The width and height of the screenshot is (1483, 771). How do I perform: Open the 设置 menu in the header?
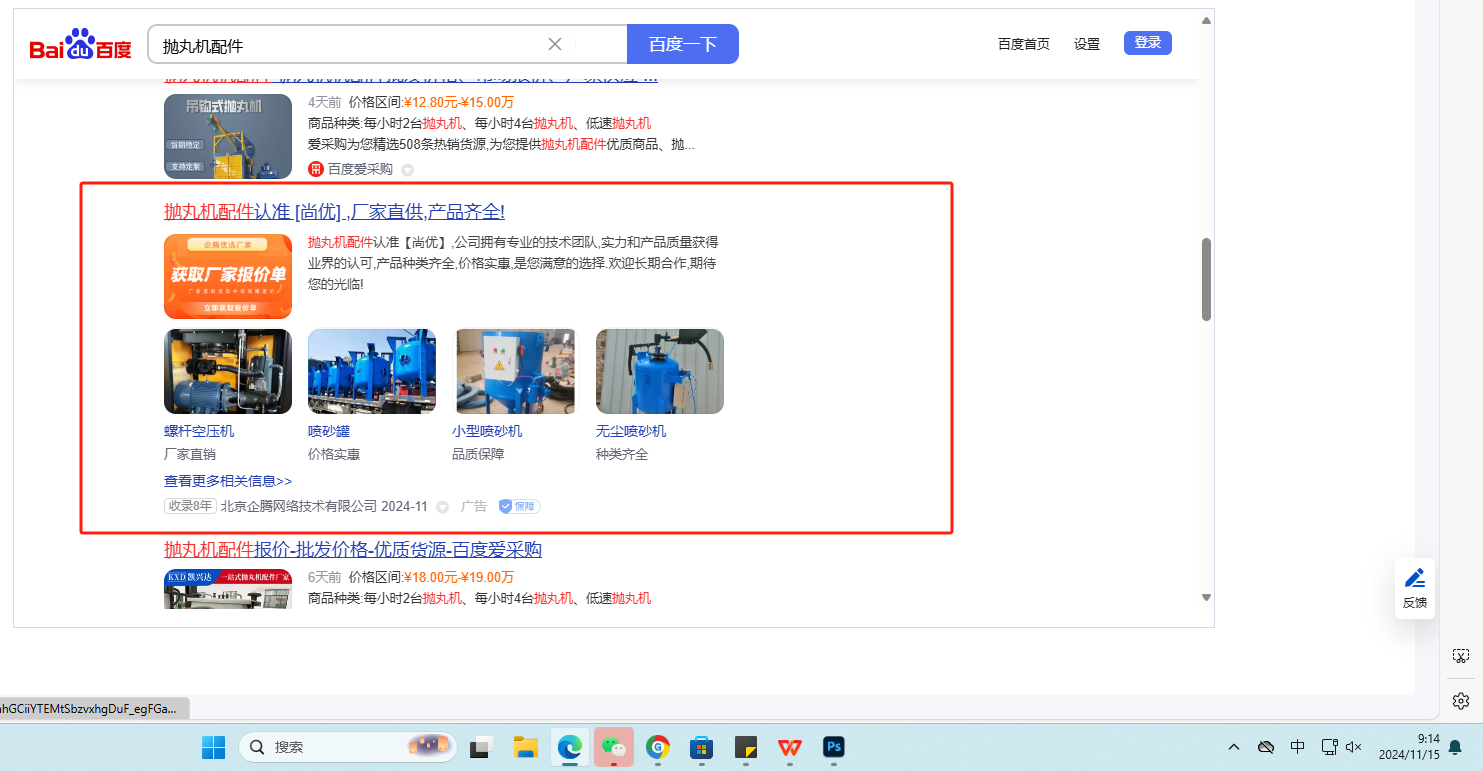tap(1087, 44)
